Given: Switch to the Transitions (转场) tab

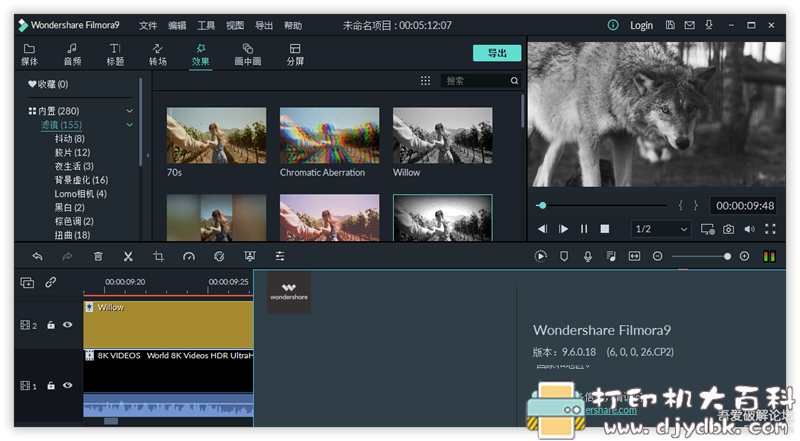Looking at the screenshot, I should pyautogui.click(x=158, y=55).
